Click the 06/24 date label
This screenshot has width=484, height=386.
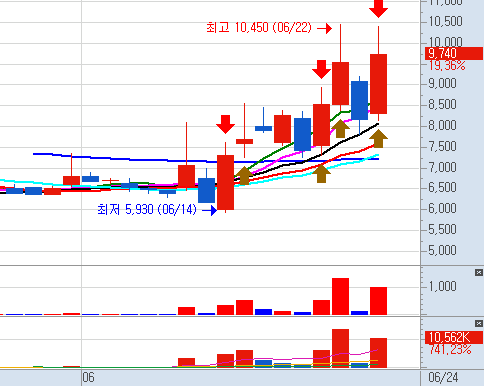coord(443,378)
